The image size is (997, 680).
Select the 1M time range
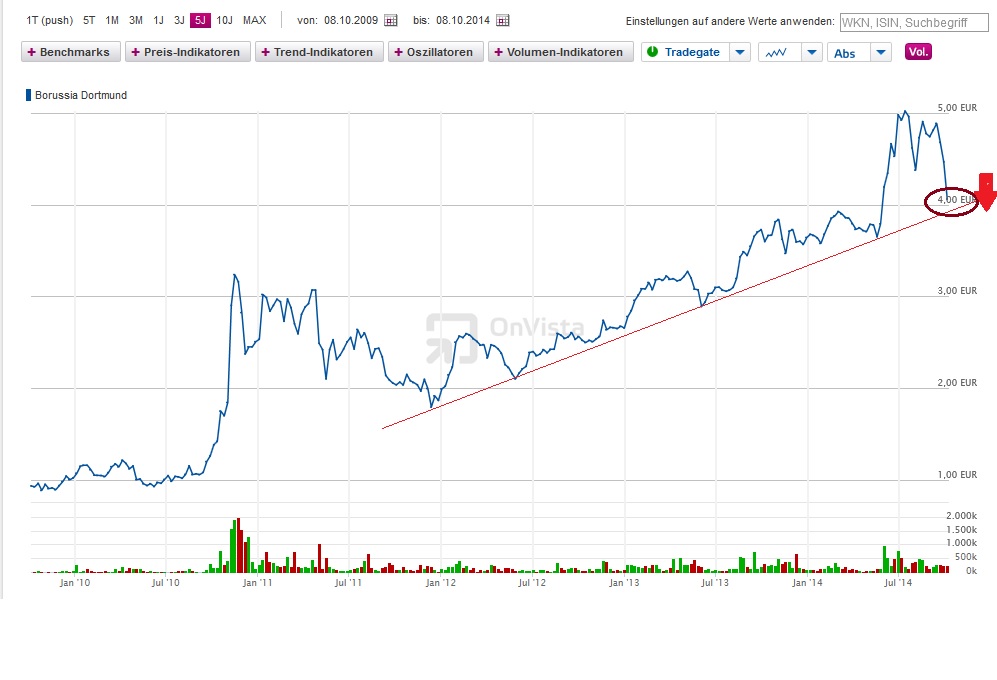click(112, 20)
